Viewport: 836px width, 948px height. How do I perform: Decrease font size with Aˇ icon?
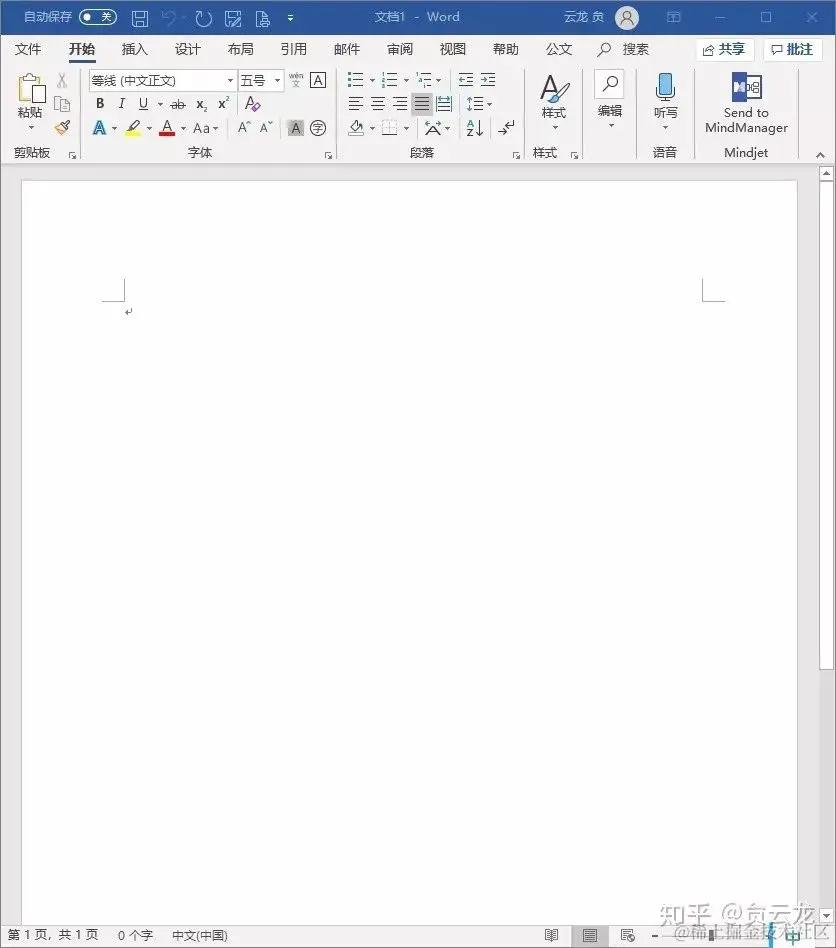[266, 128]
